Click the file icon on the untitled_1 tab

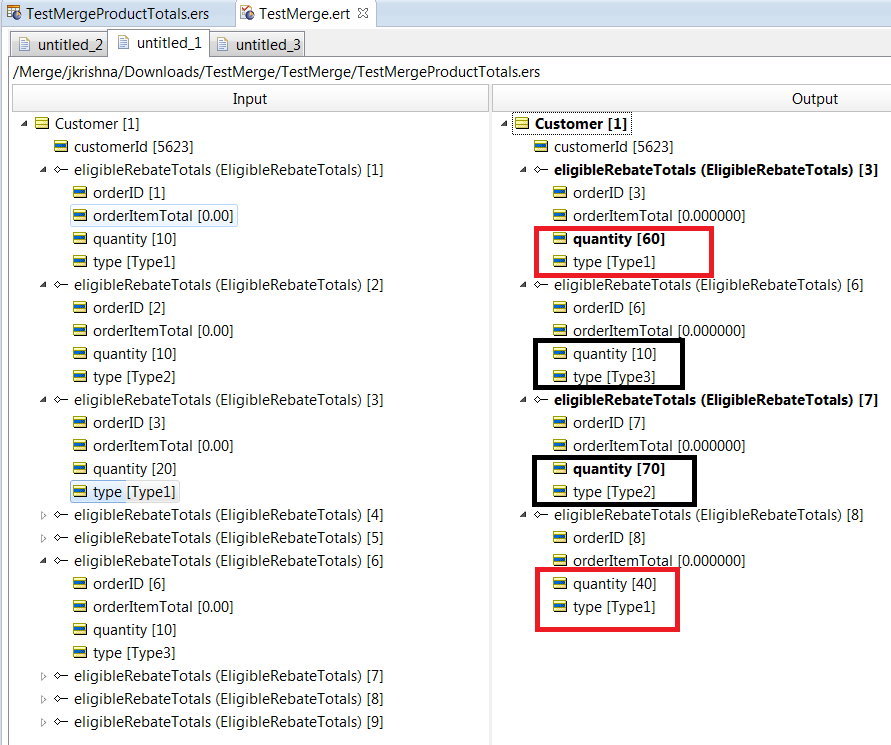[x=126, y=43]
